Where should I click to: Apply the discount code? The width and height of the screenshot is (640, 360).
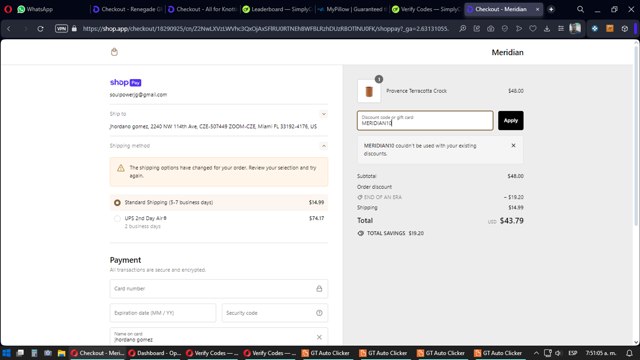click(x=511, y=120)
